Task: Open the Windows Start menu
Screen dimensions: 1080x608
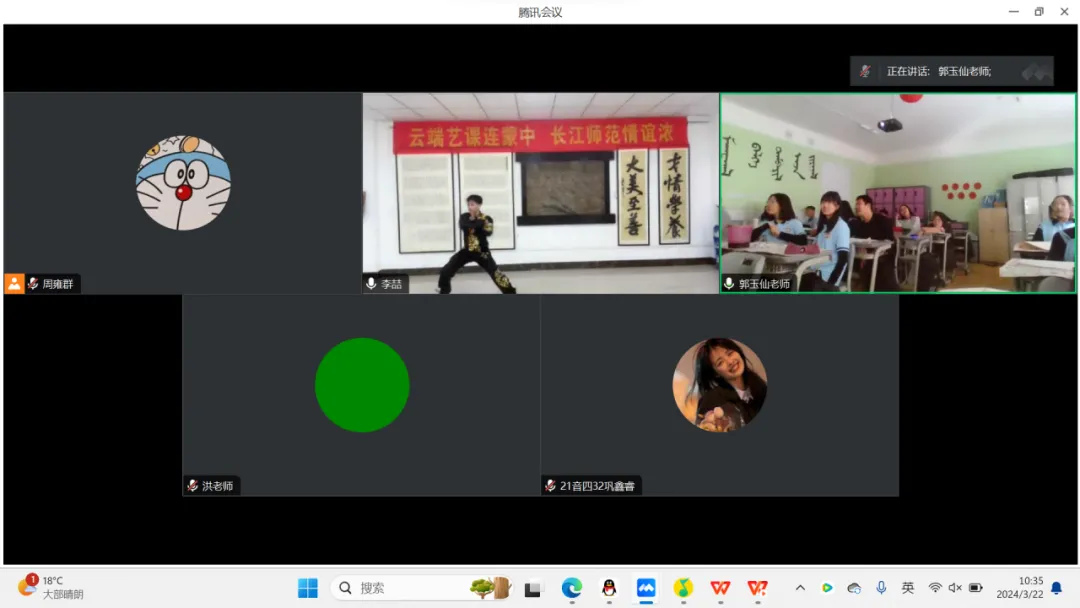Action: point(308,588)
